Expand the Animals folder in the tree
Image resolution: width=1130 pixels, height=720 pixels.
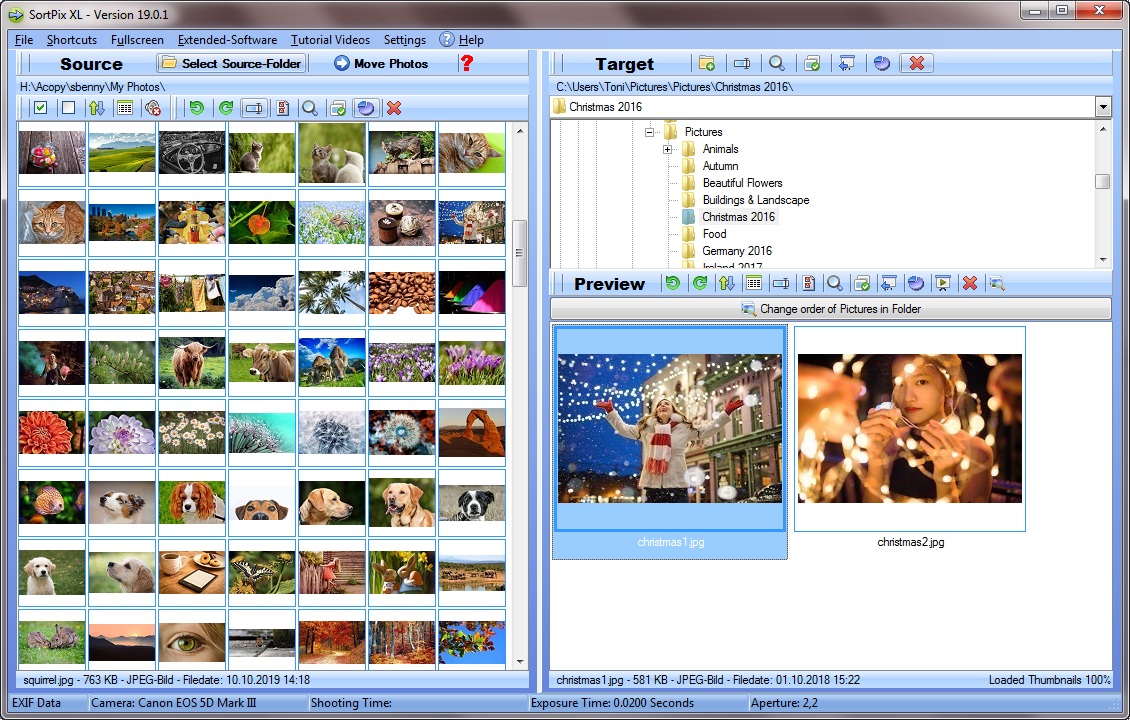point(668,148)
